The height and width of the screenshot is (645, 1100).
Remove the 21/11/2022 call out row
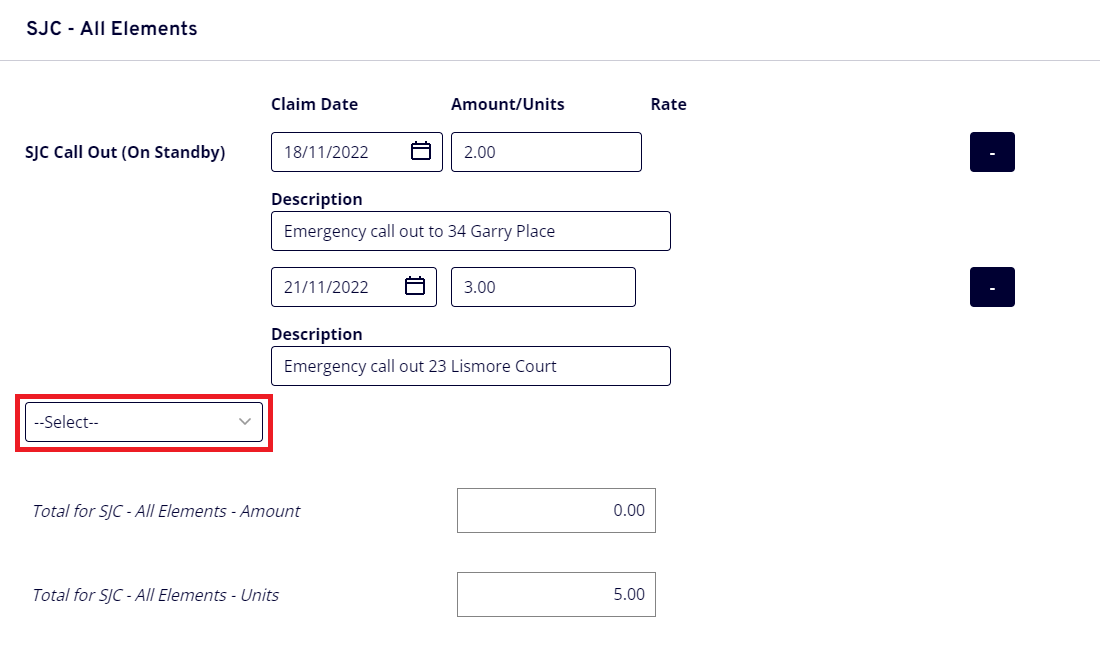click(x=991, y=287)
